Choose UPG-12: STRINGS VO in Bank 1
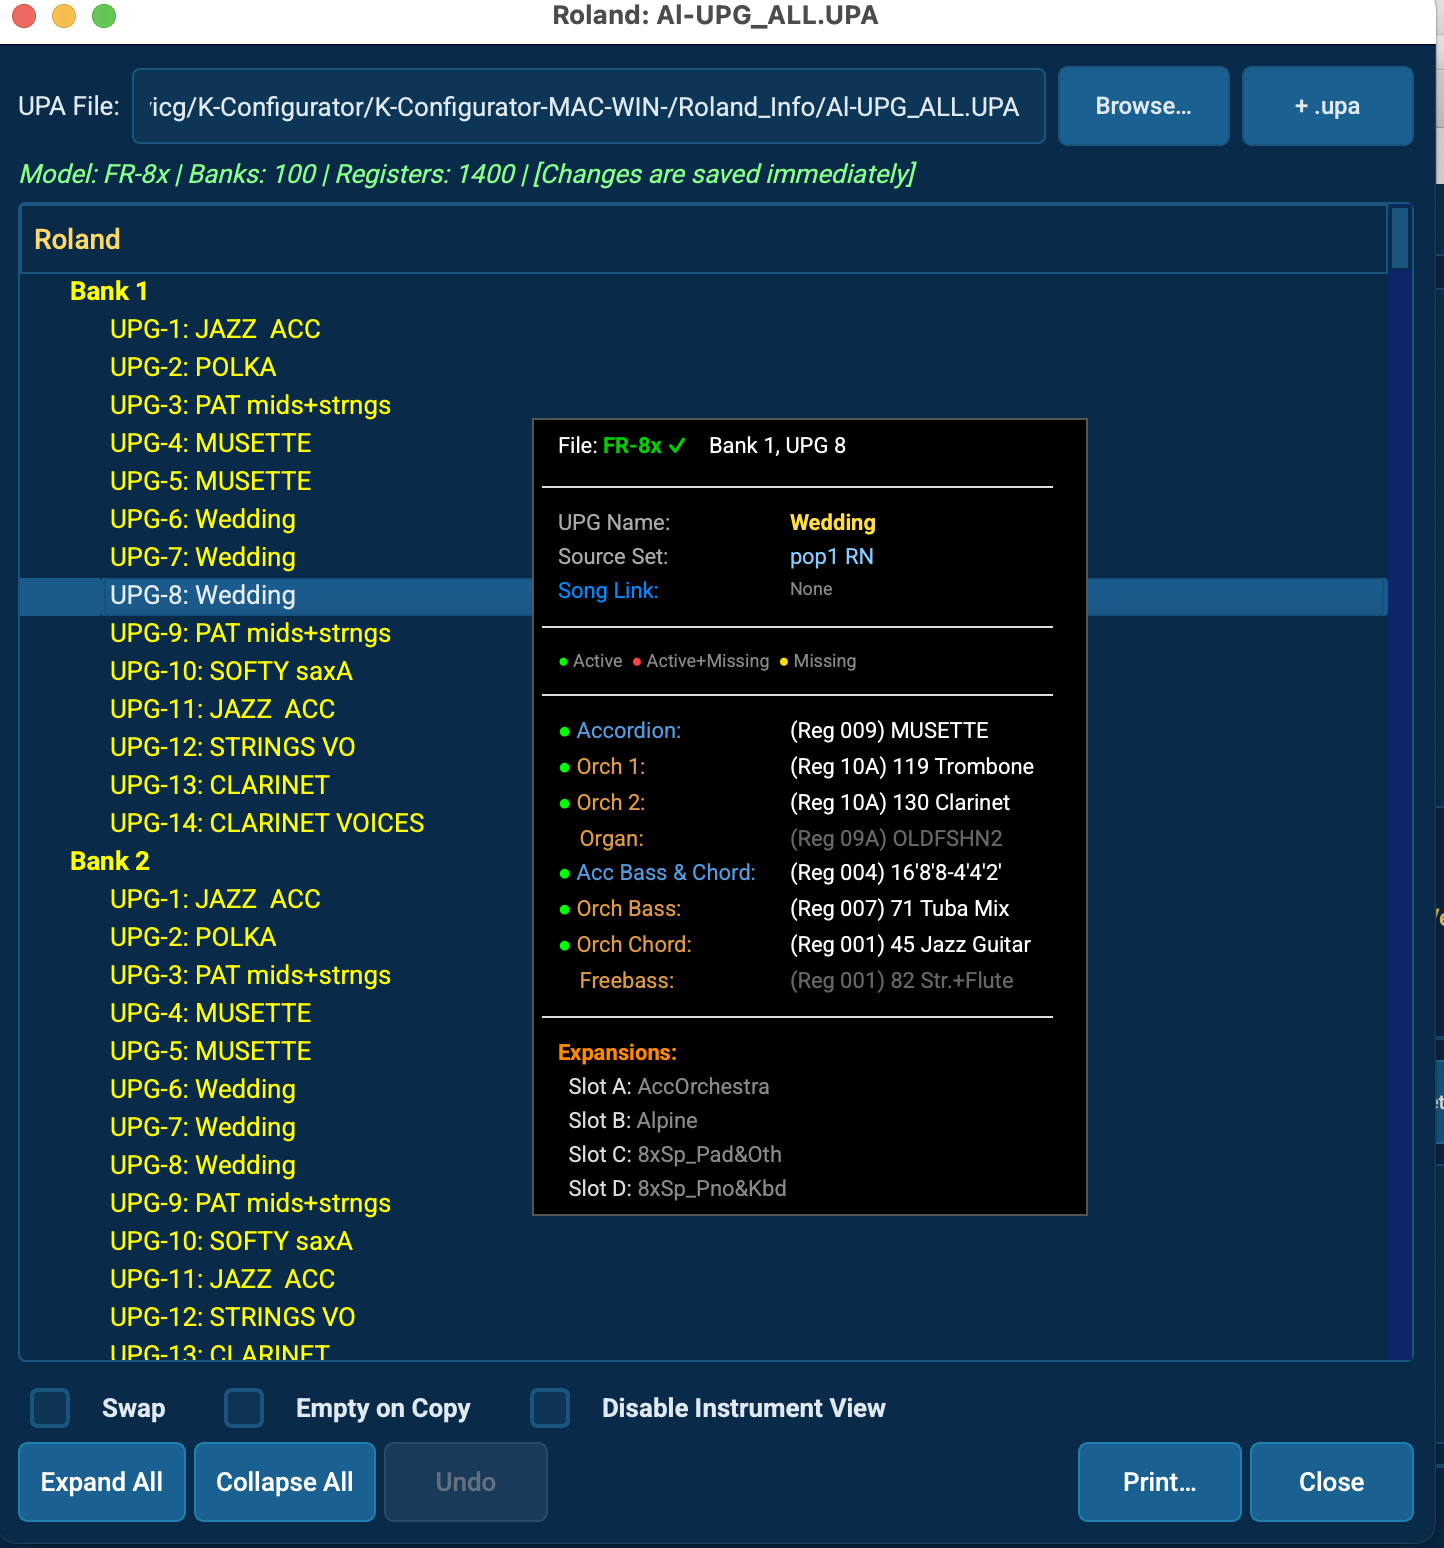Image resolution: width=1444 pixels, height=1548 pixels. coord(233,747)
